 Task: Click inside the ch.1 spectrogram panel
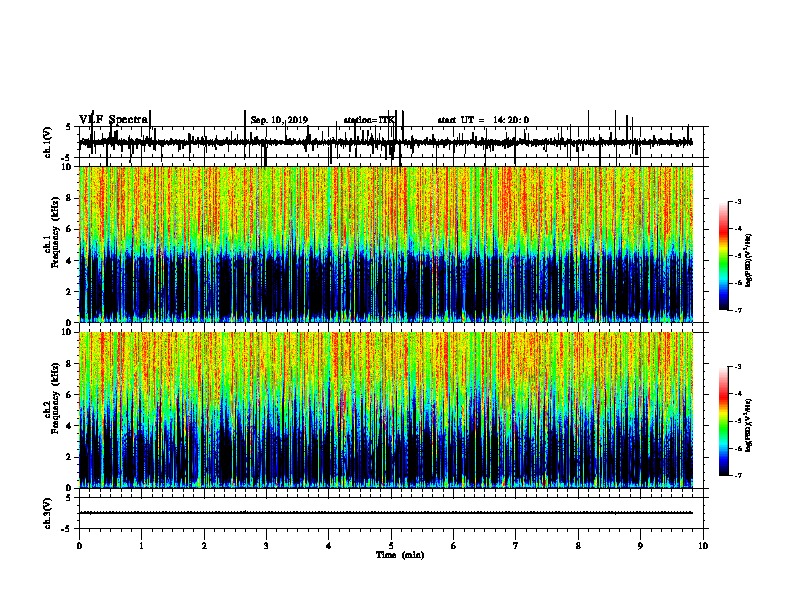pyautogui.click(x=386, y=244)
